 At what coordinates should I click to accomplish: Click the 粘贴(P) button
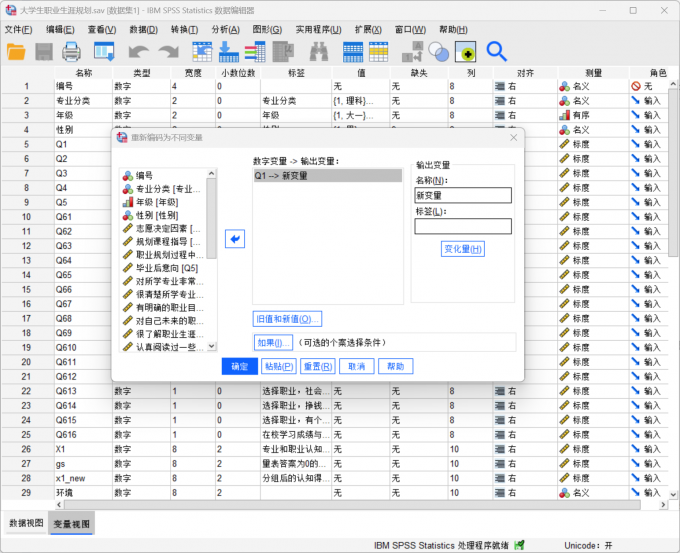[279, 366]
